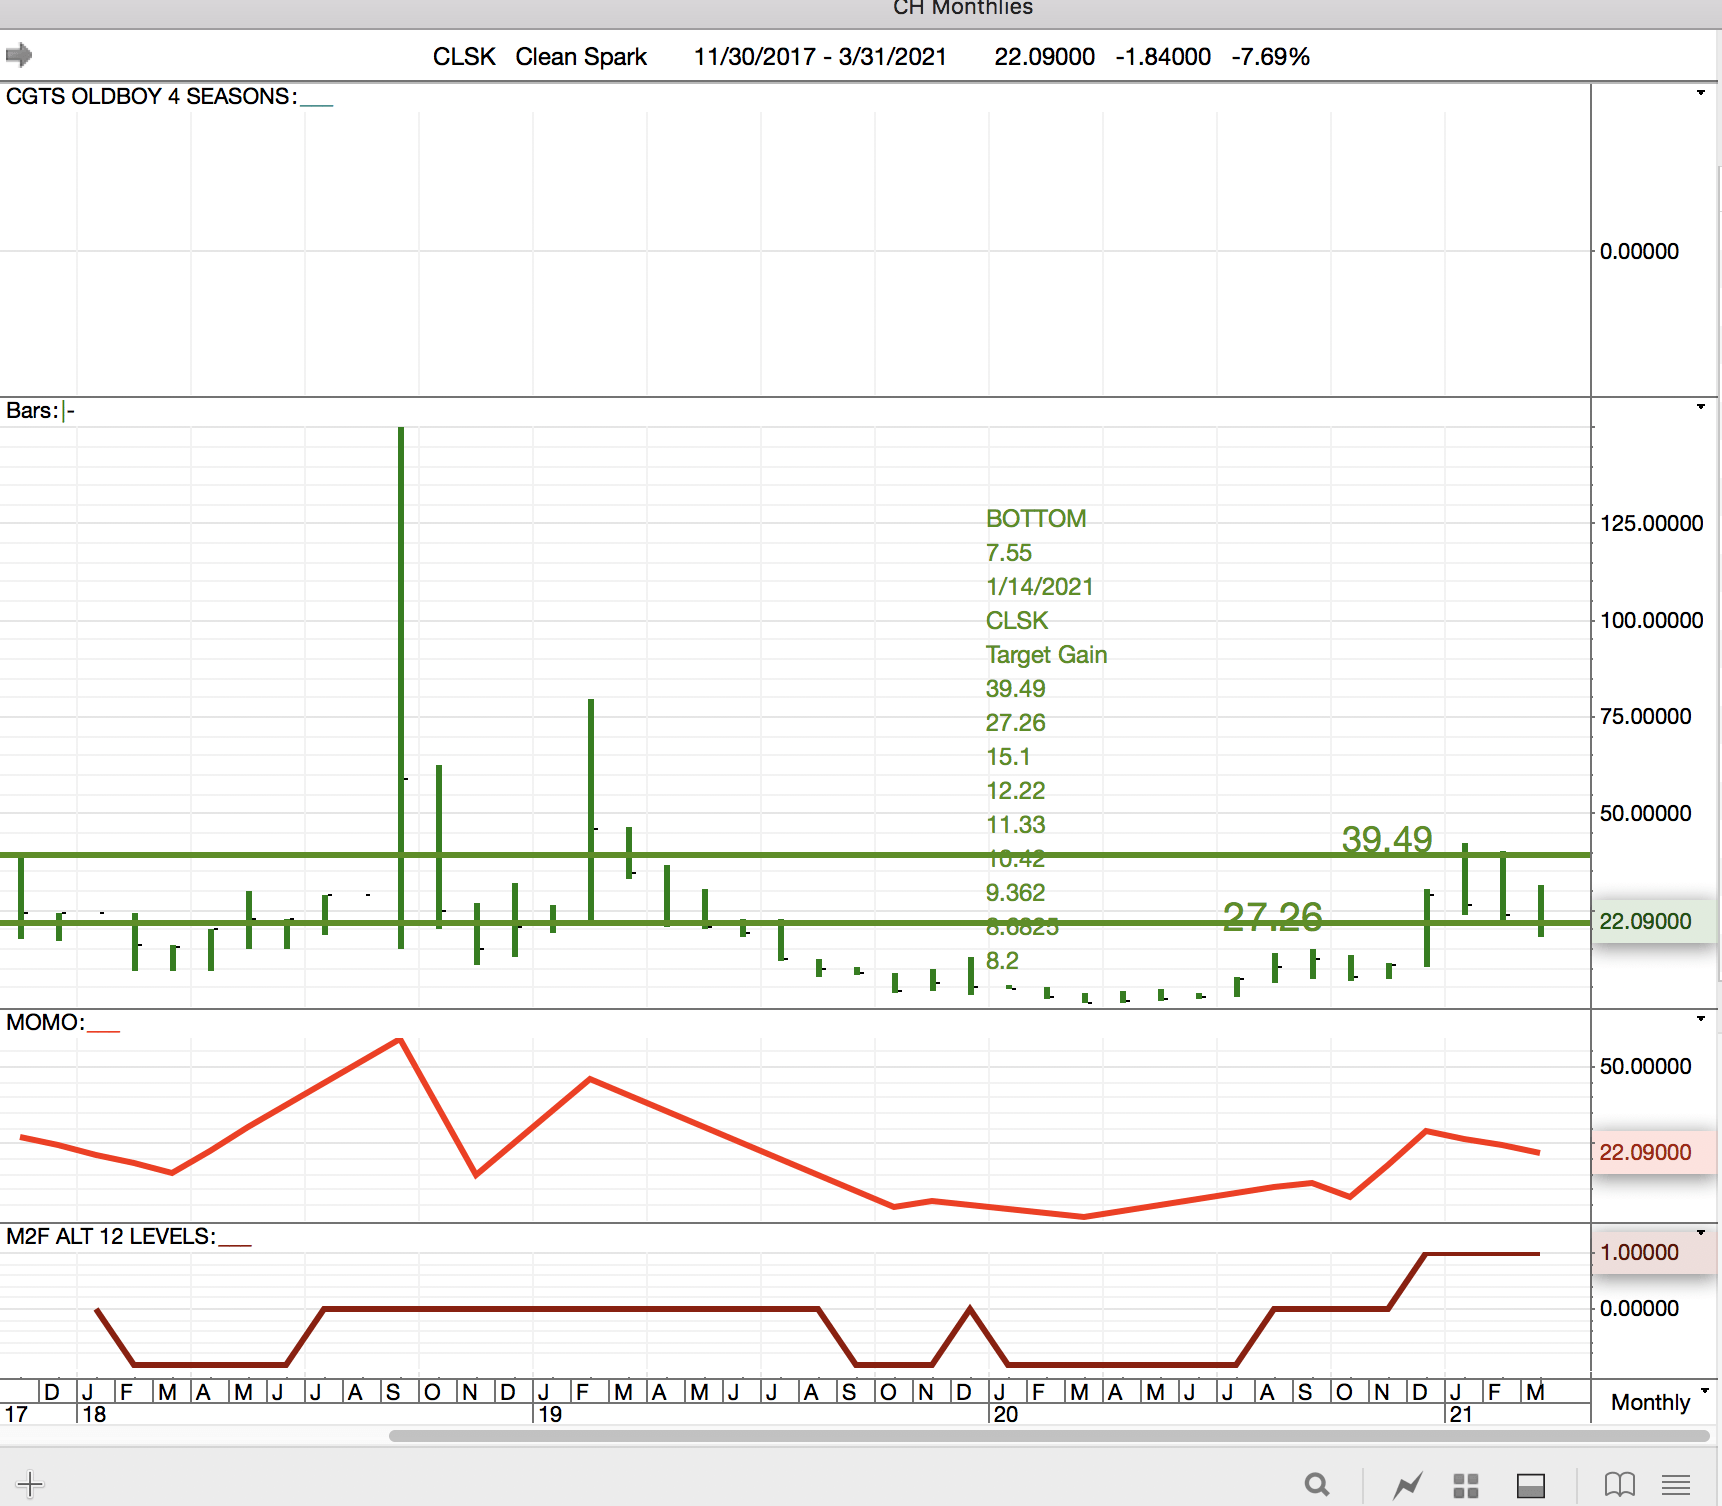This screenshot has height=1506, width=1722.
Task: Click the 7.55 annotation value
Action: click(1008, 552)
